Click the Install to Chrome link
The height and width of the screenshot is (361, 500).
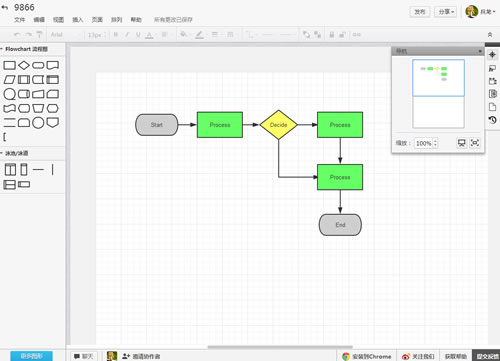click(x=367, y=356)
